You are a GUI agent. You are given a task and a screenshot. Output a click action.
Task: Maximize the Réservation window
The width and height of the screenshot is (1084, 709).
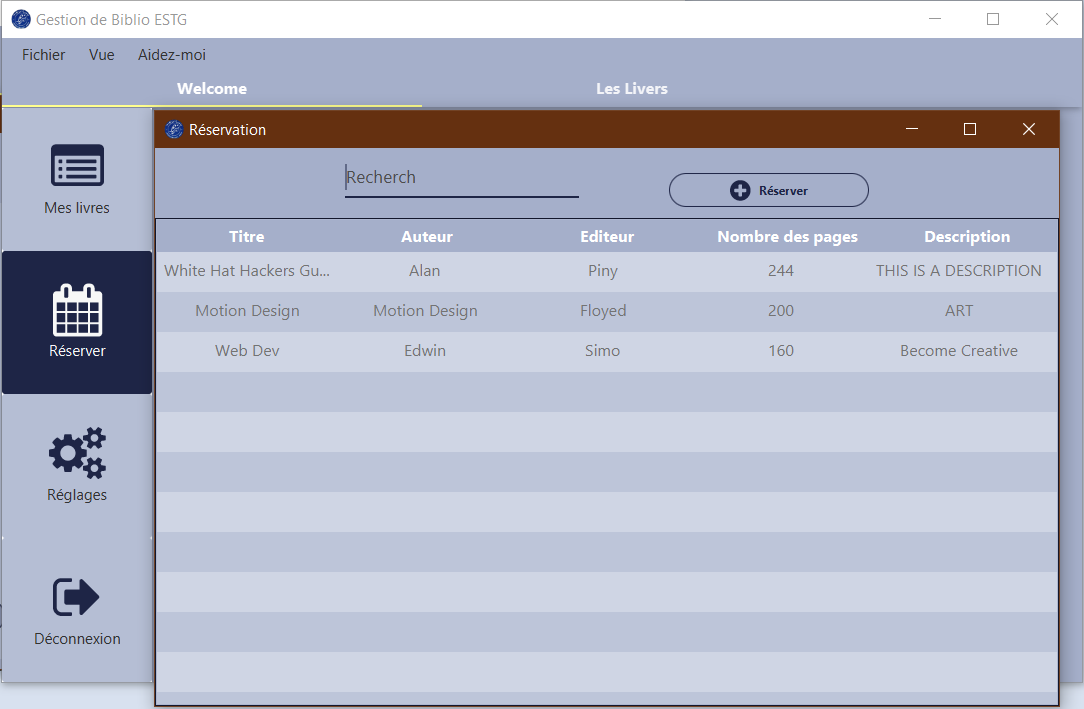coord(970,129)
